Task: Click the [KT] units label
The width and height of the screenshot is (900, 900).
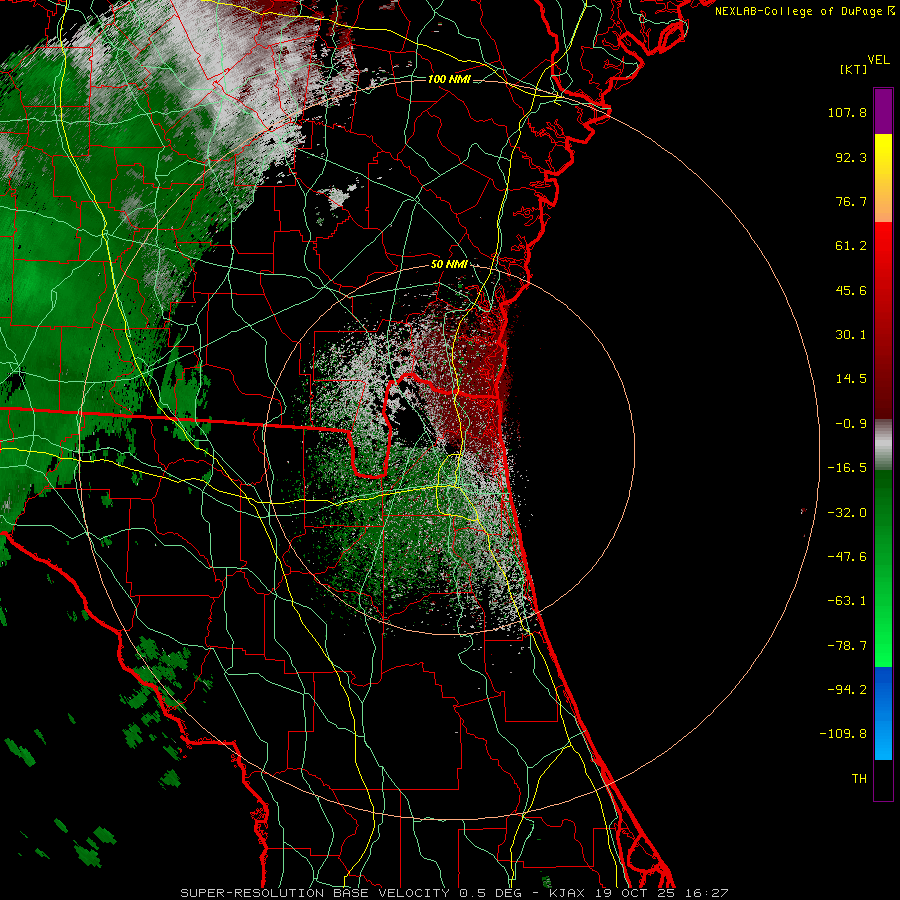Action: point(853,69)
